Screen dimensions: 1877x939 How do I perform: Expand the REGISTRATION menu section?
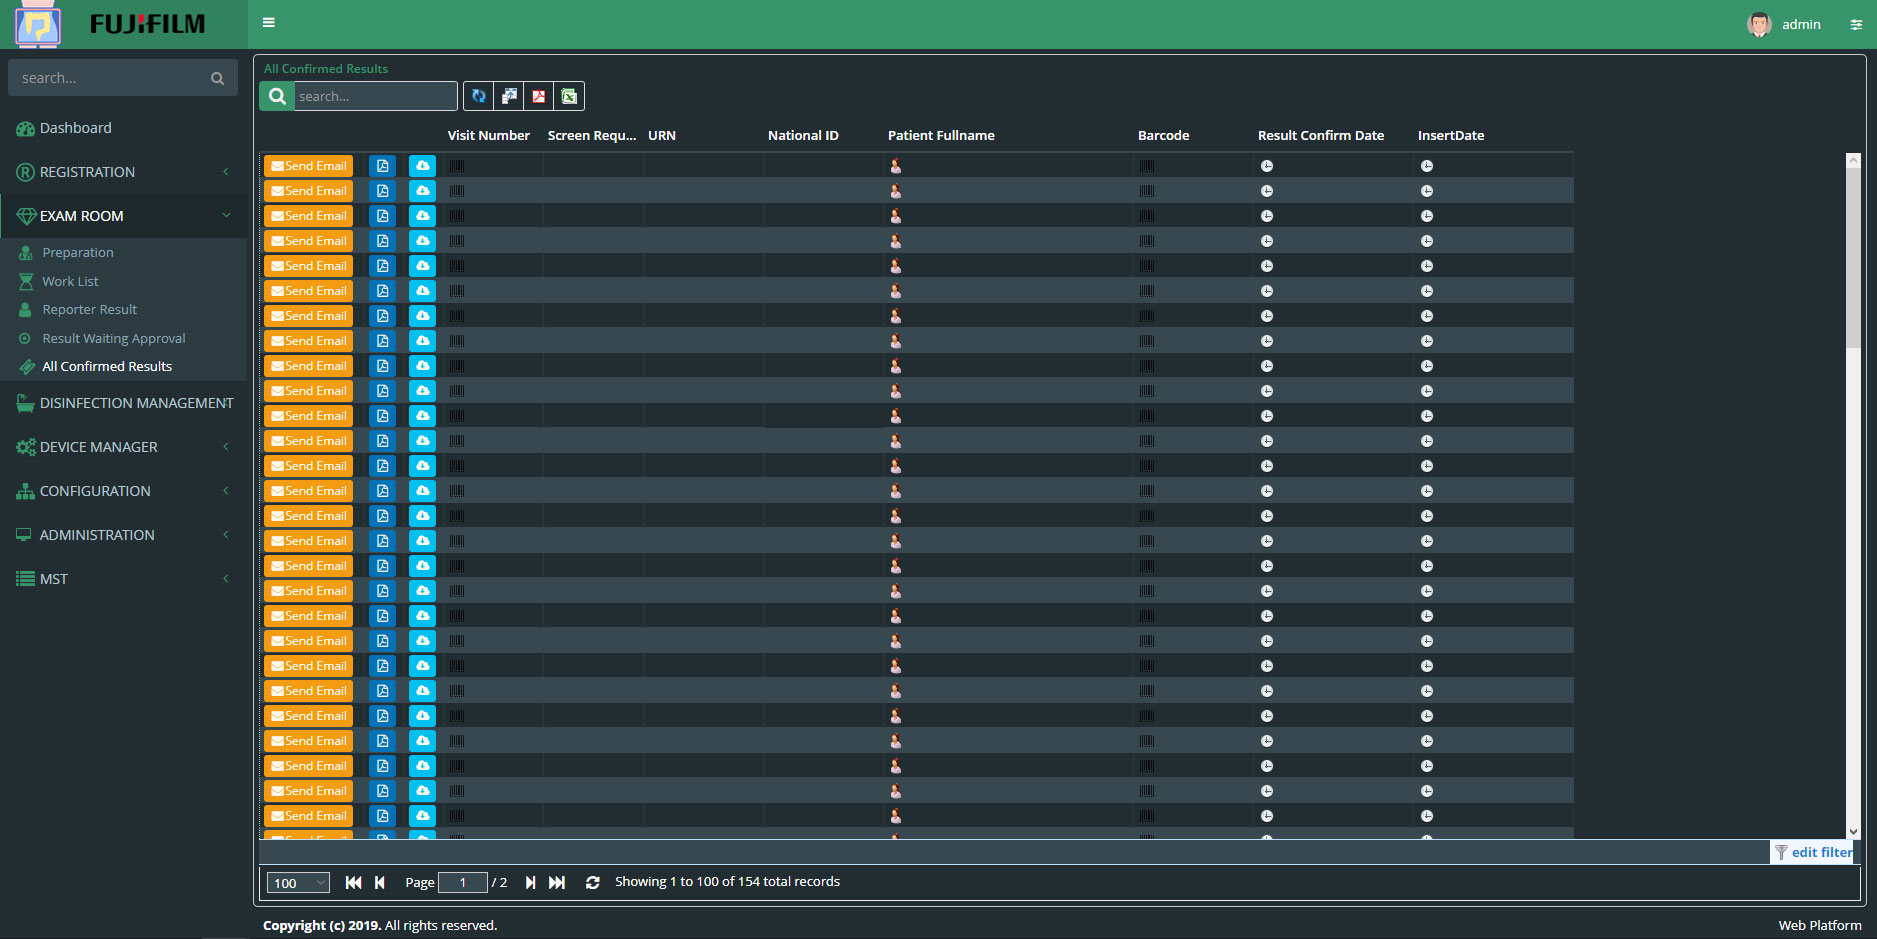[x=123, y=172]
